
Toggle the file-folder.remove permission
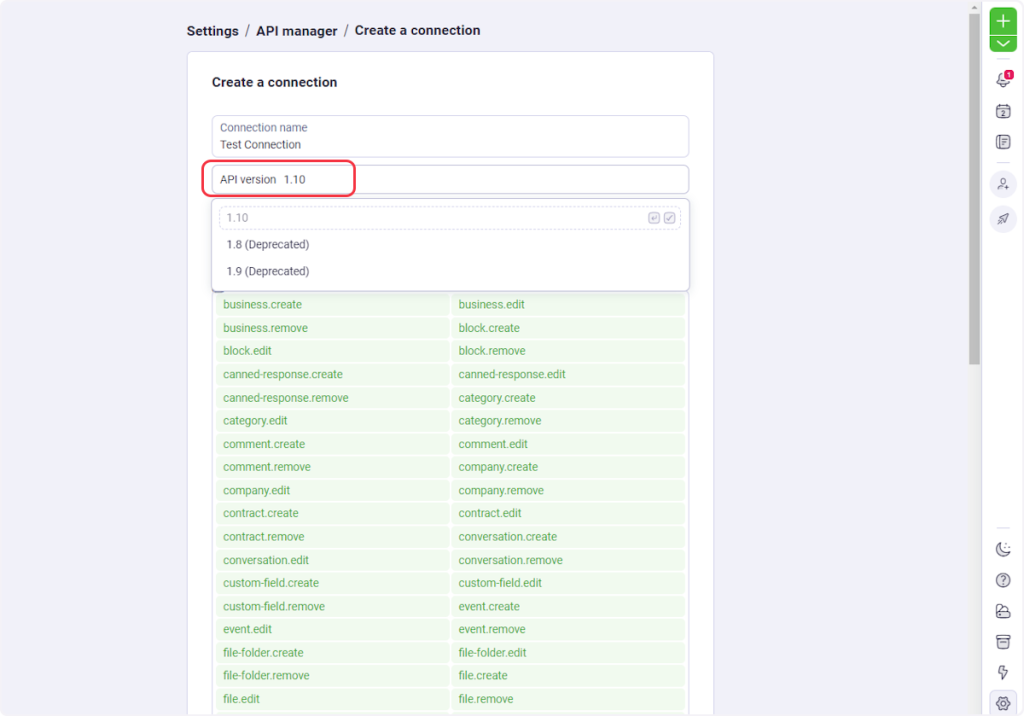(332, 676)
